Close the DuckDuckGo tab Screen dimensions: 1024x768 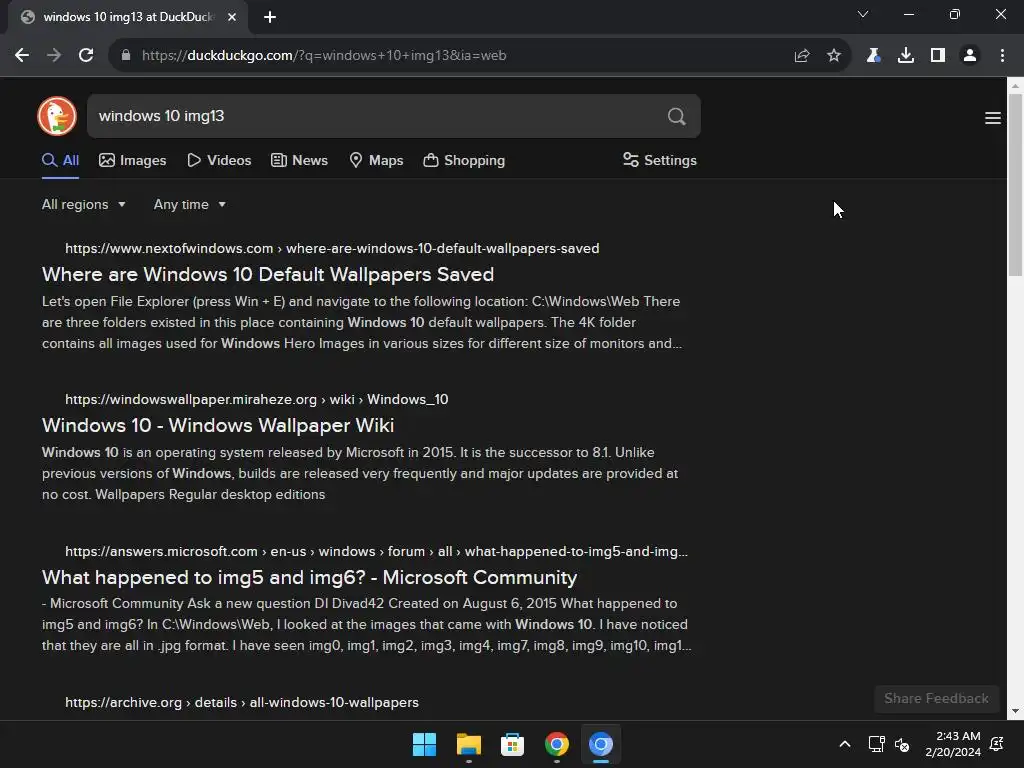(x=232, y=17)
